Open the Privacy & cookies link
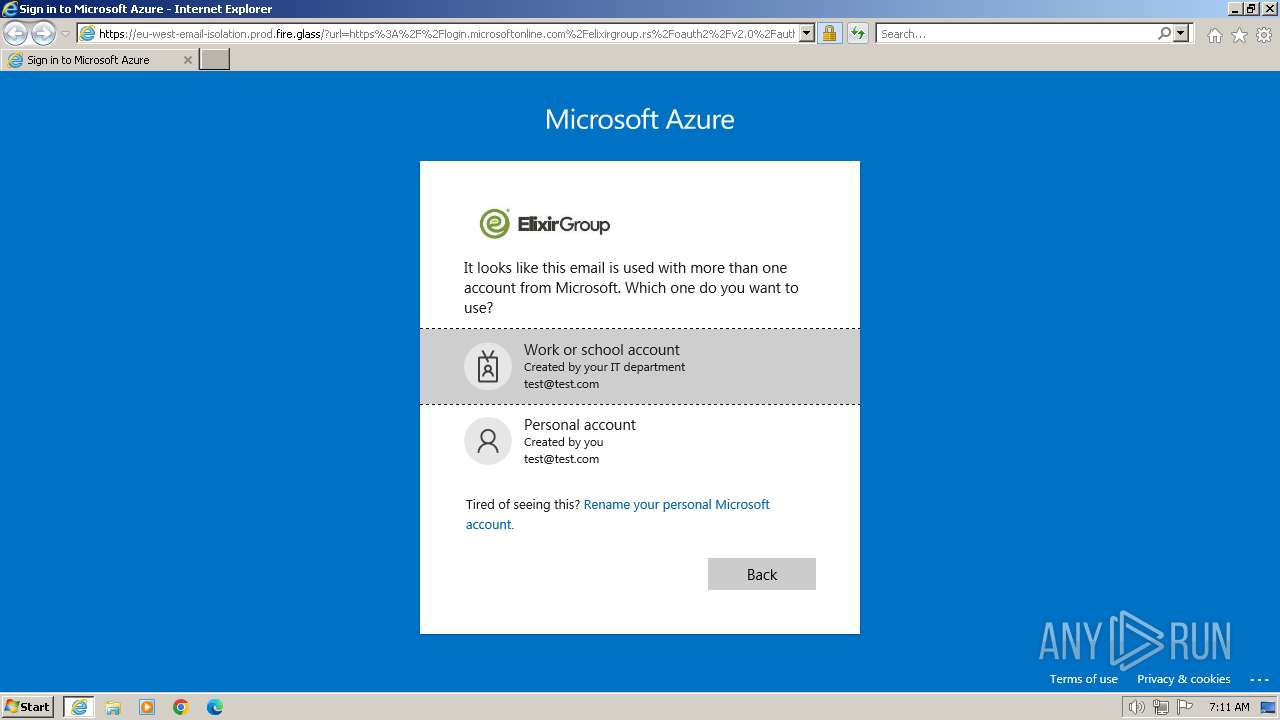This screenshot has height=720, width=1280. coord(1183,679)
